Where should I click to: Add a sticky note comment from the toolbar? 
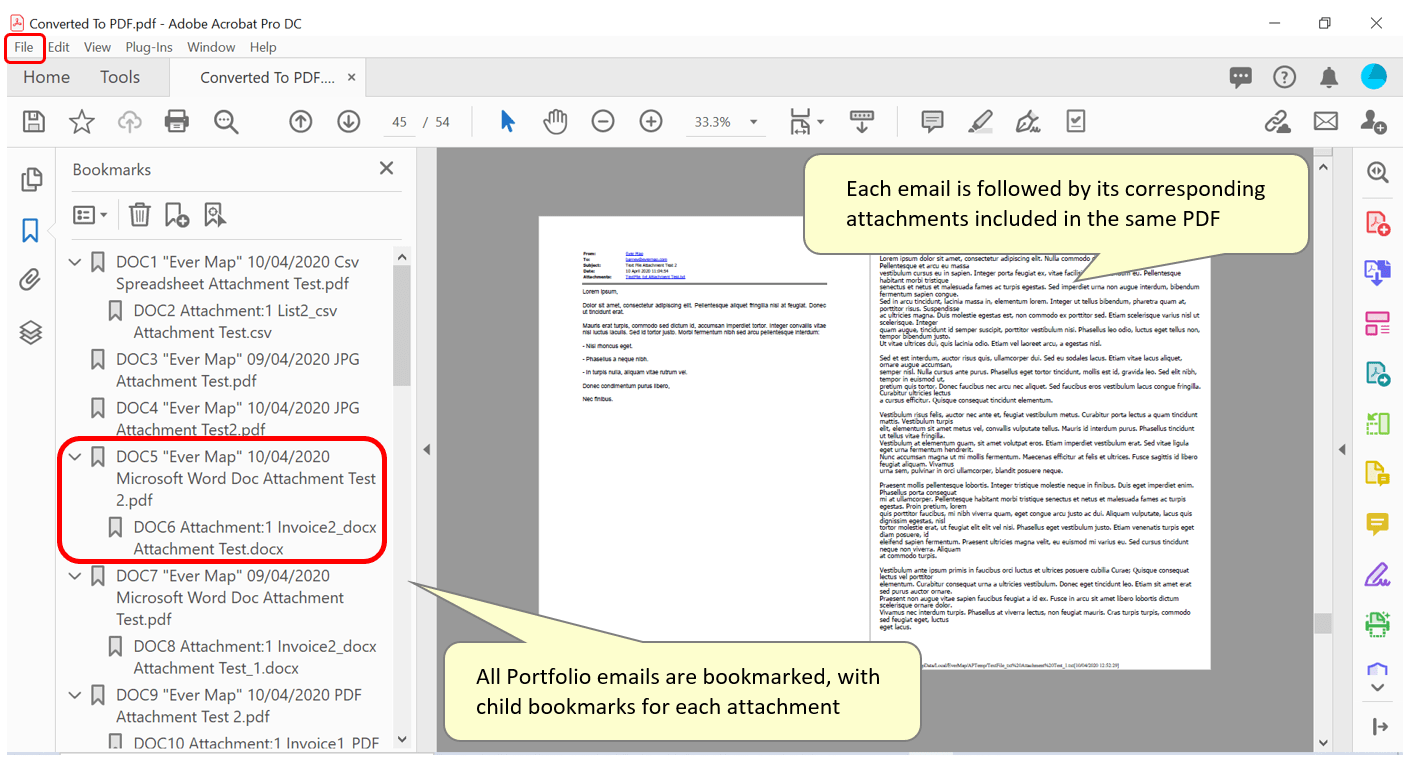pos(932,122)
